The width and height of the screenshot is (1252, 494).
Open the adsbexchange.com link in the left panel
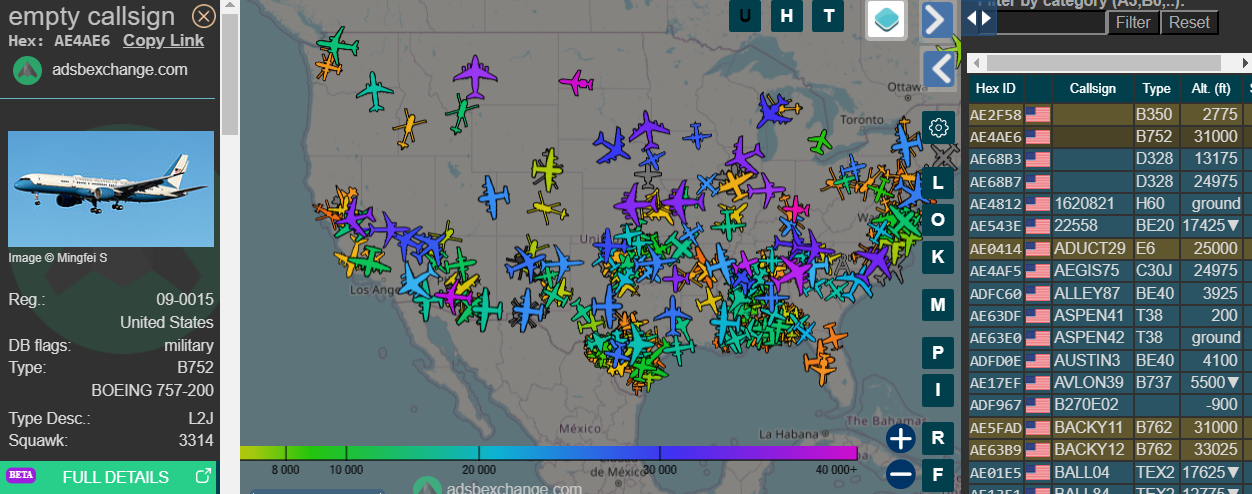coord(120,69)
